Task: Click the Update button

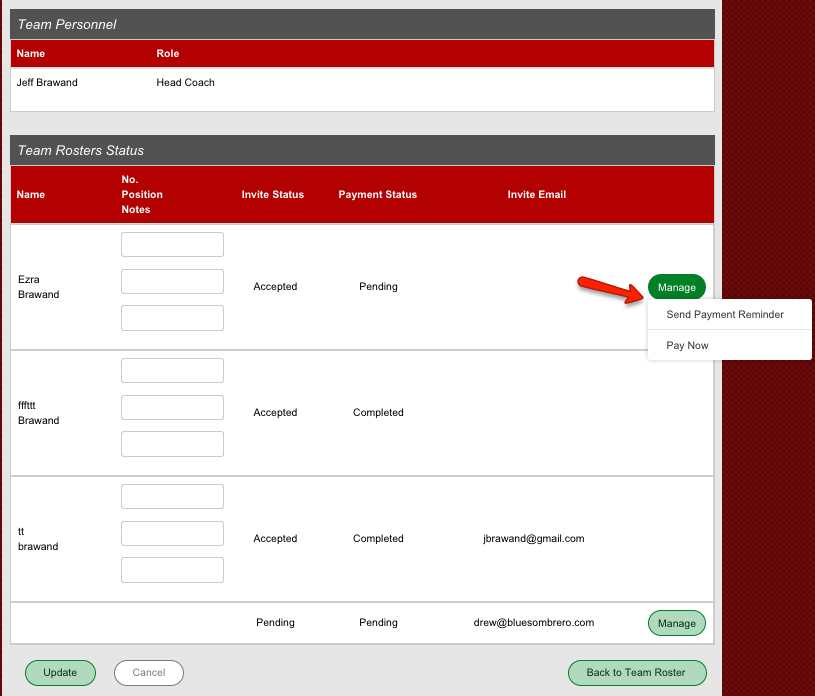Action: (60, 673)
